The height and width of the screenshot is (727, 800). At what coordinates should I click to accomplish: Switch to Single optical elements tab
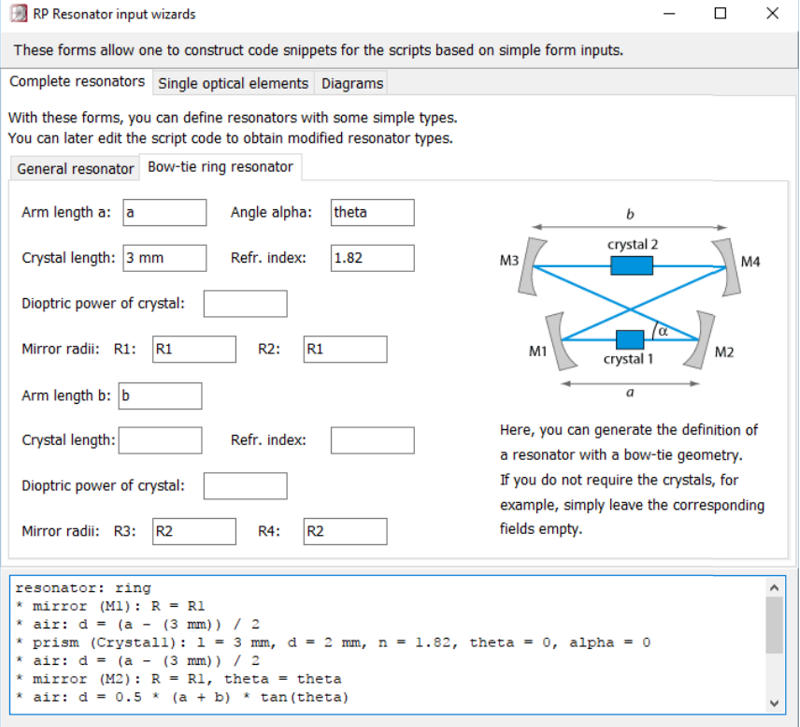coord(233,83)
